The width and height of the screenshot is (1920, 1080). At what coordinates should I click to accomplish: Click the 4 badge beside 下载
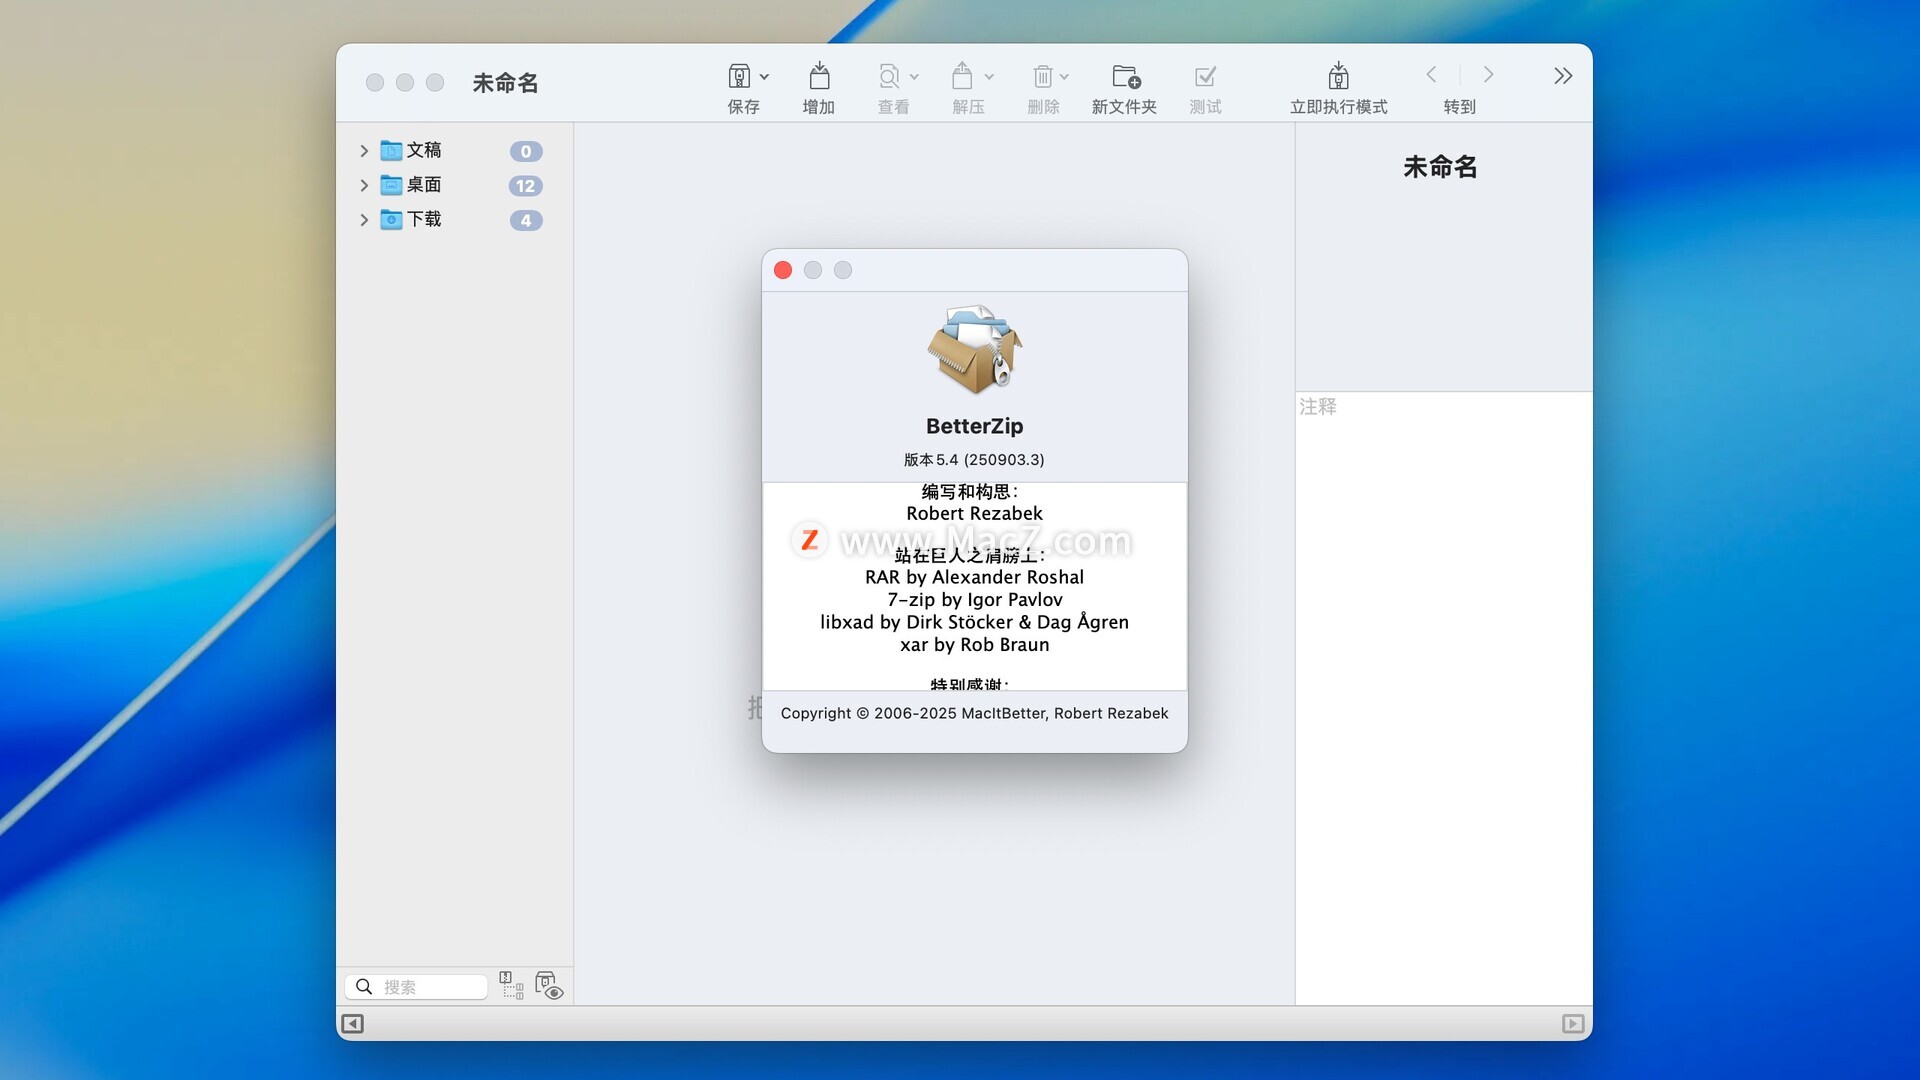pos(526,220)
